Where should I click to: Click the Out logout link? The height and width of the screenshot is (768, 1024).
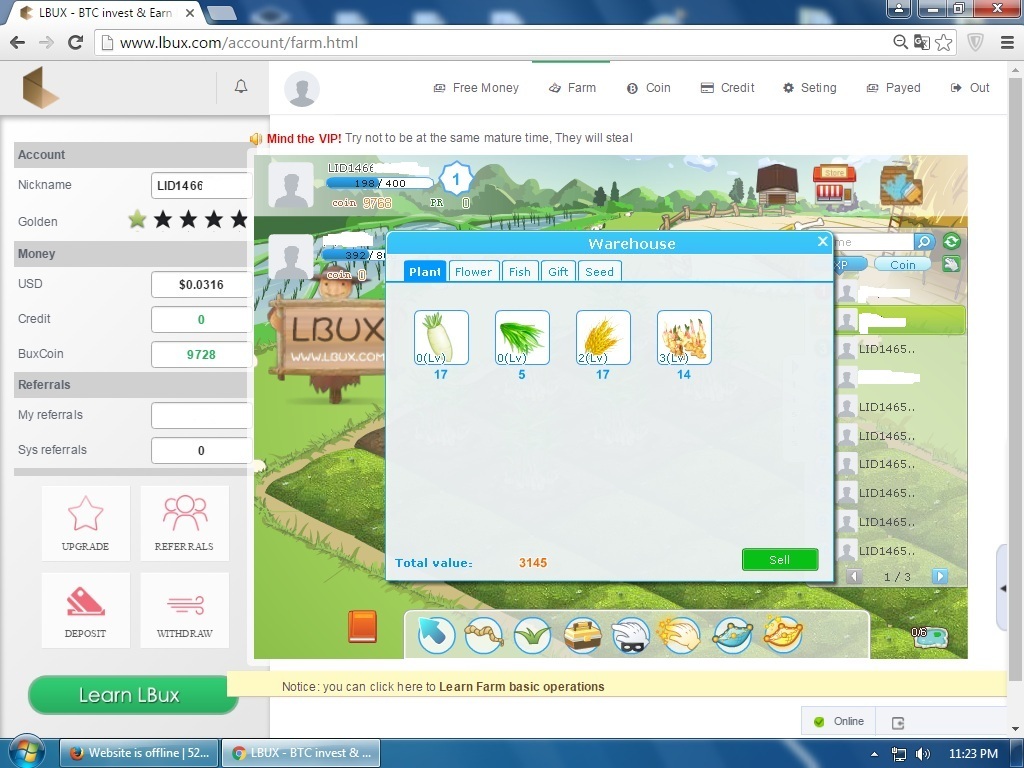(x=970, y=88)
